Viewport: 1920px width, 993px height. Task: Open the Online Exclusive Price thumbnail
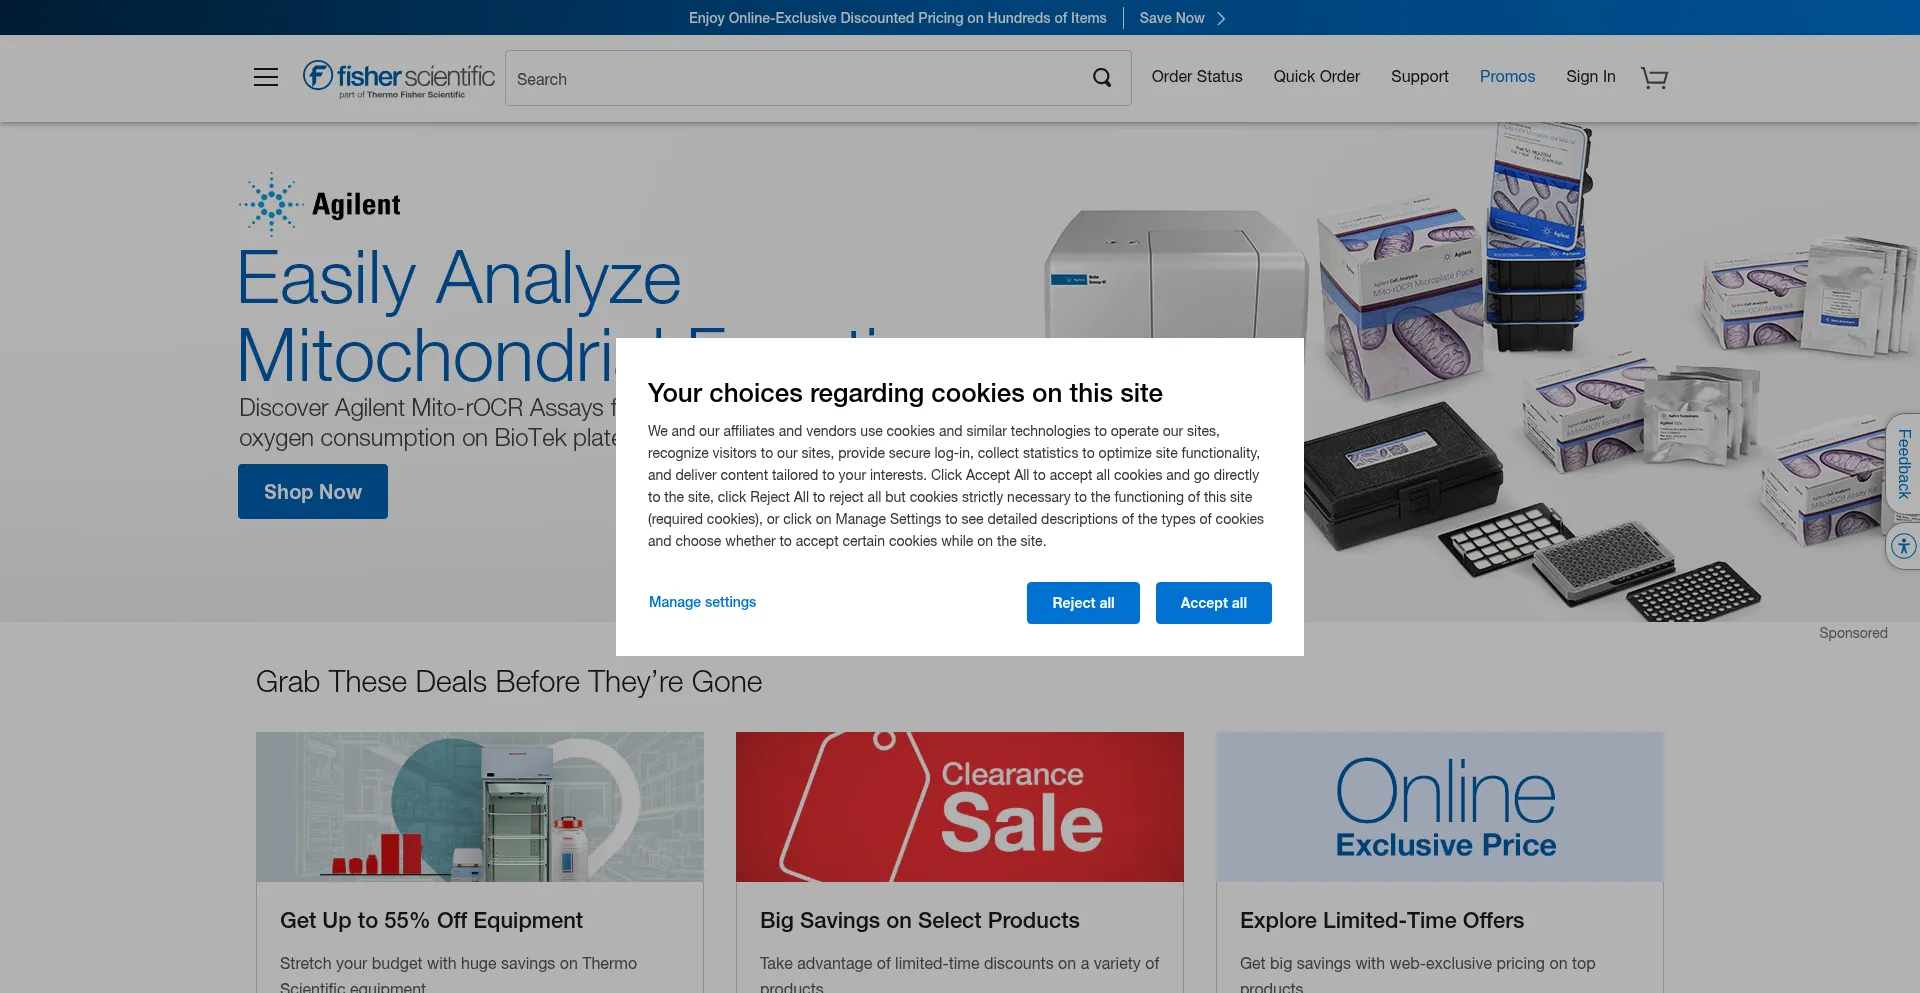[x=1440, y=807]
